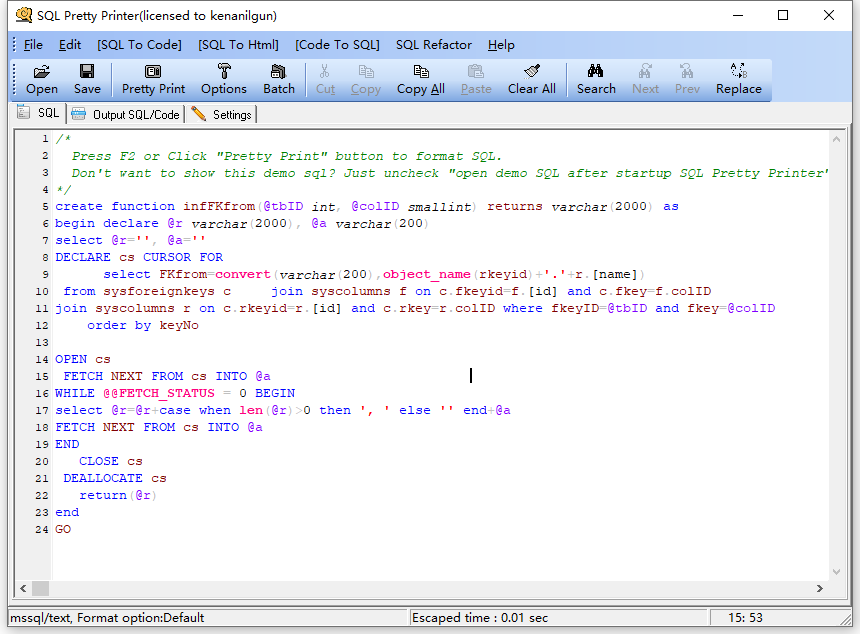Click the Paste clipboard icon
860x634 pixels.
coord(476,80)
